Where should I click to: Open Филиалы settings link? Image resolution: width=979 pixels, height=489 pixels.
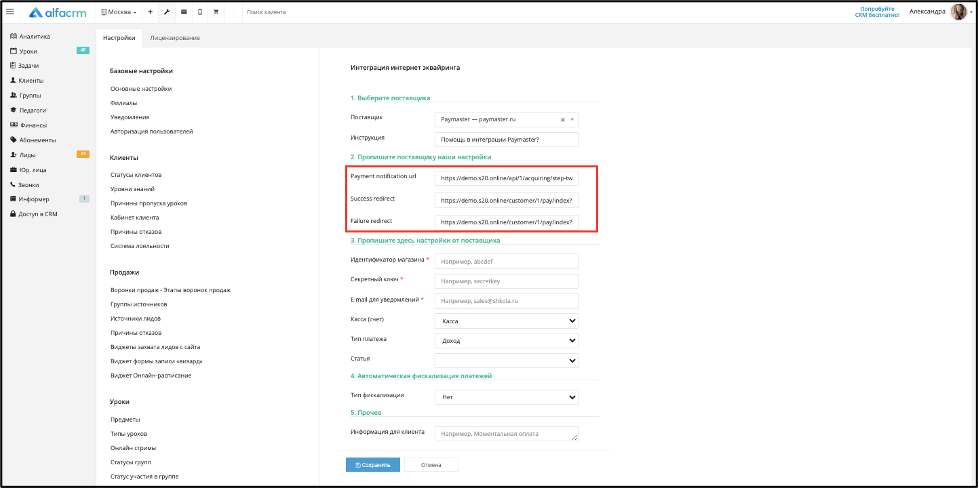pos(124,103)
